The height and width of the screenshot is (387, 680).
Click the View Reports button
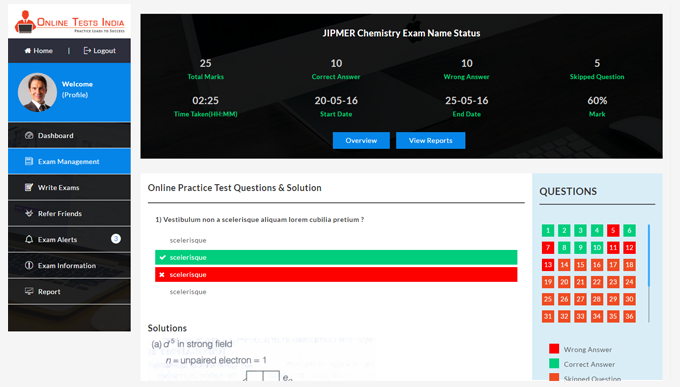(x=431, y=141)
